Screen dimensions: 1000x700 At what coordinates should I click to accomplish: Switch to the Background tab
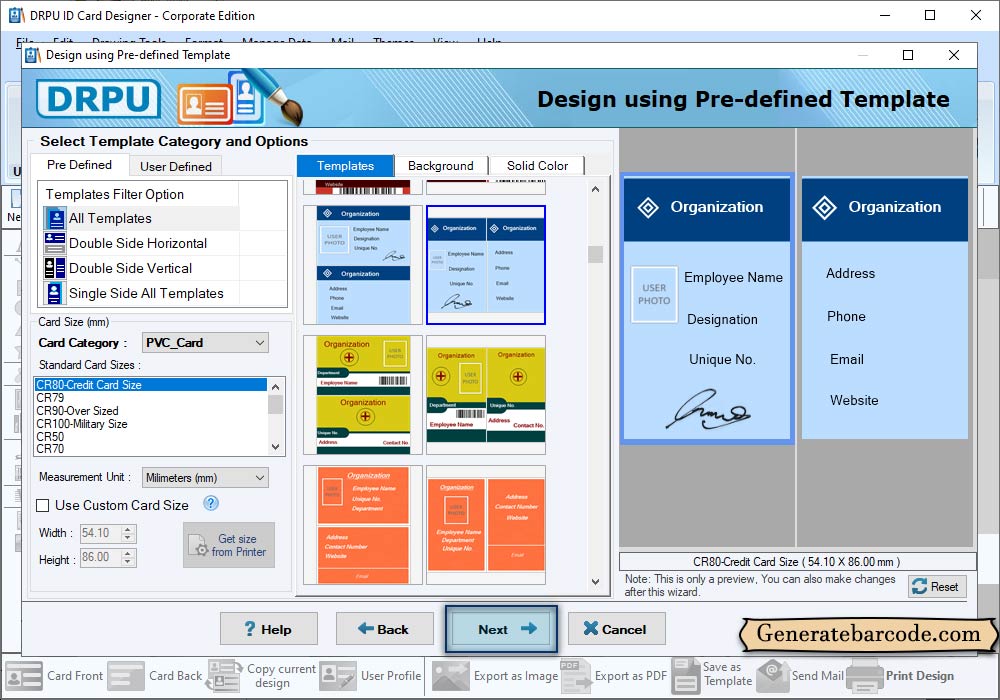click(x=441, y=166)
